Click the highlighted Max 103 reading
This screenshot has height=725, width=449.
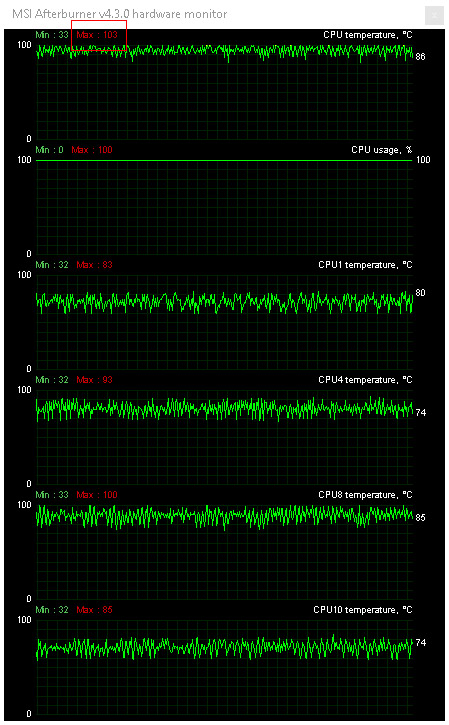click(97, 35)
